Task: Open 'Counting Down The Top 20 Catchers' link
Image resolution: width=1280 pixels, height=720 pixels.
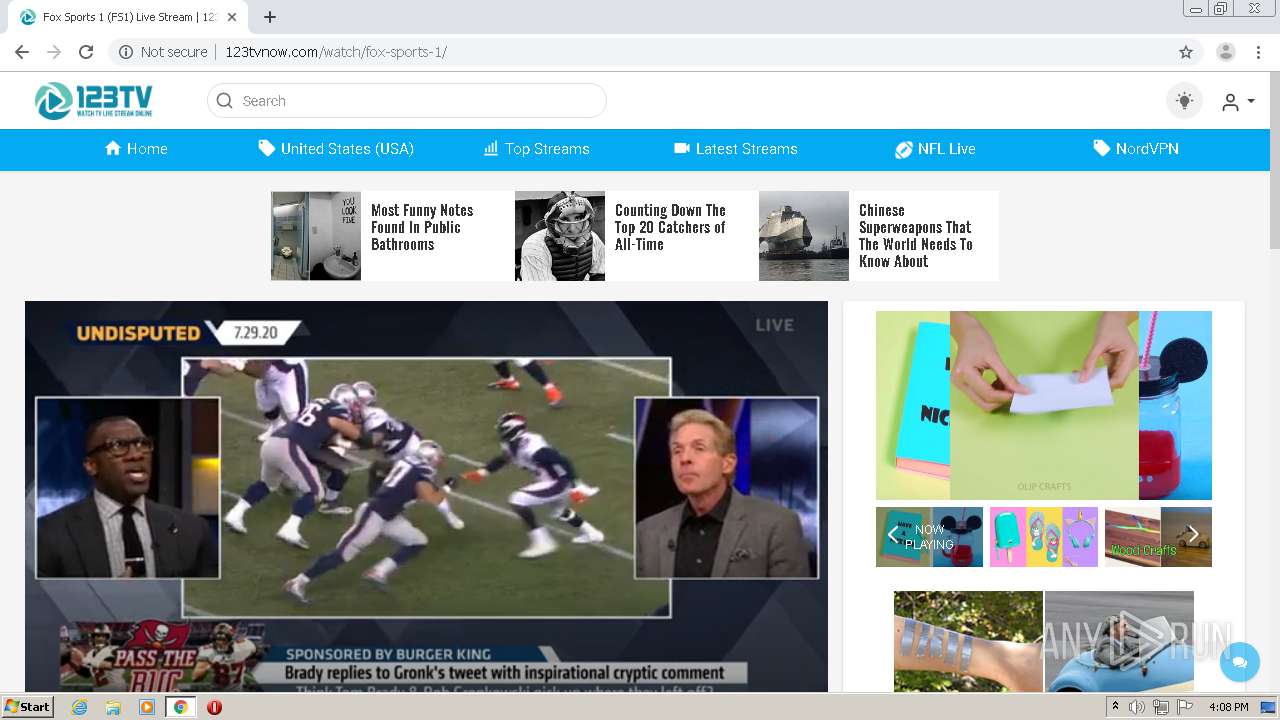Action: pyautogui.click(x=670, y=227)
